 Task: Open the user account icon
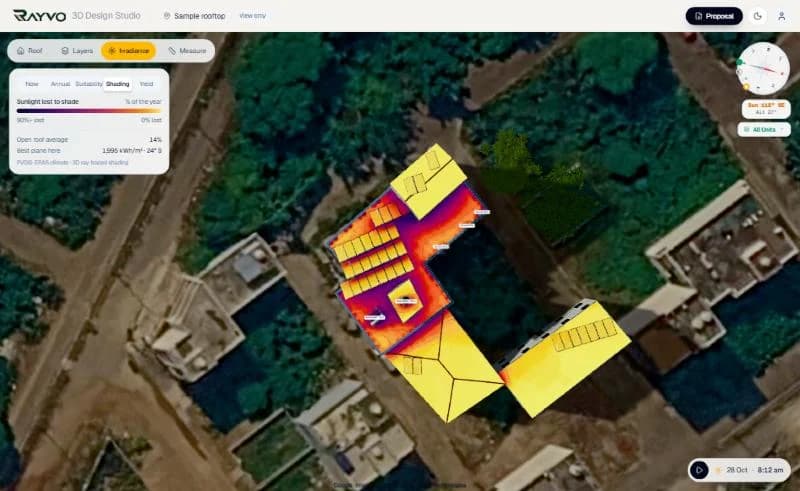(781, 16)
